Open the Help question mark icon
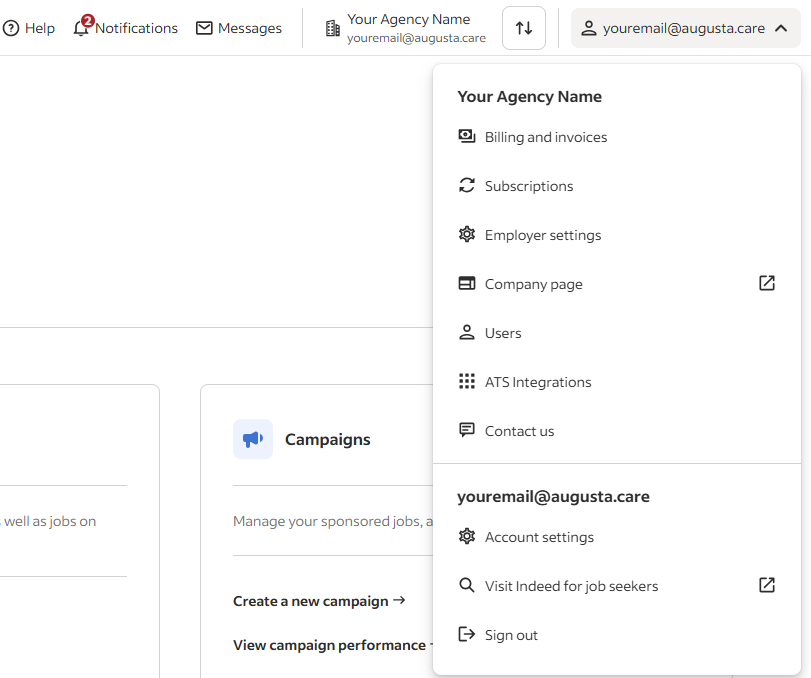 point(10,27)
